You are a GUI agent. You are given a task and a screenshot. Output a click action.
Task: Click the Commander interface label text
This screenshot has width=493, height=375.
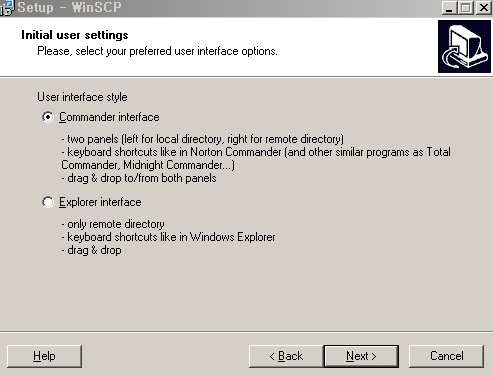tap(109, 117)
